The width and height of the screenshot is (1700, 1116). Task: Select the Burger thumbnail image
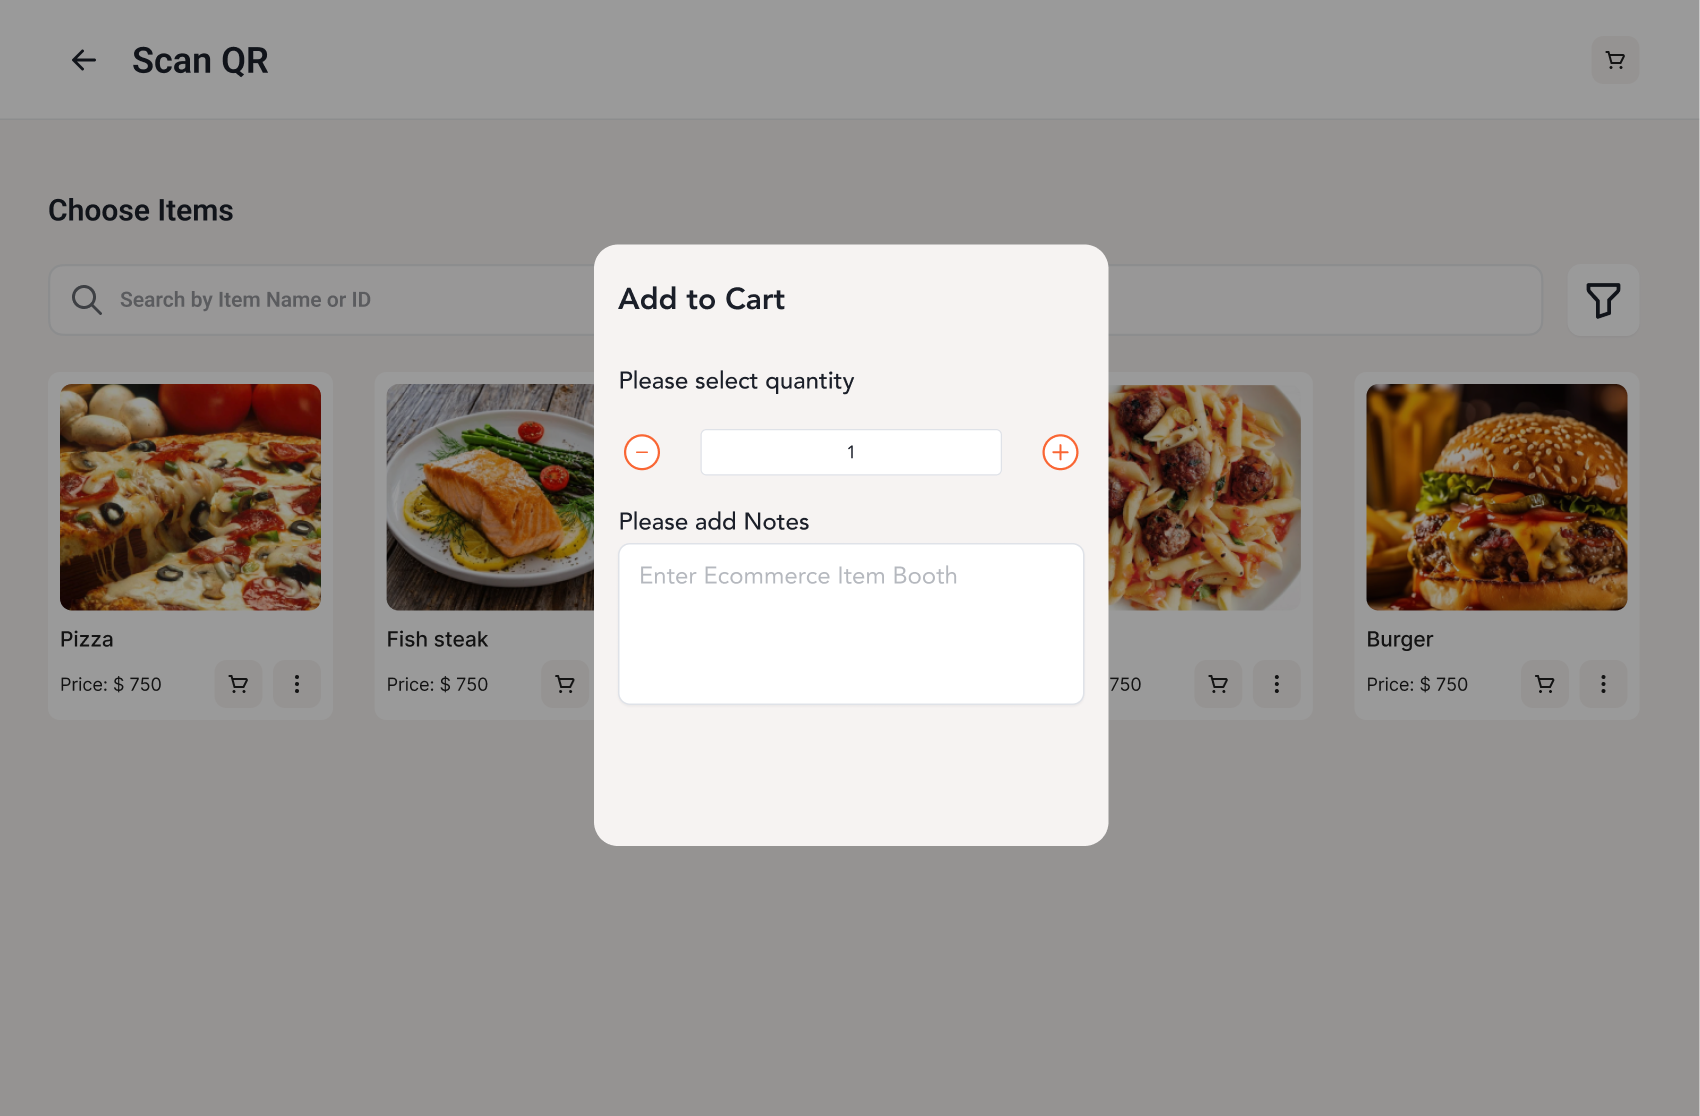(x=1497, y=497)
